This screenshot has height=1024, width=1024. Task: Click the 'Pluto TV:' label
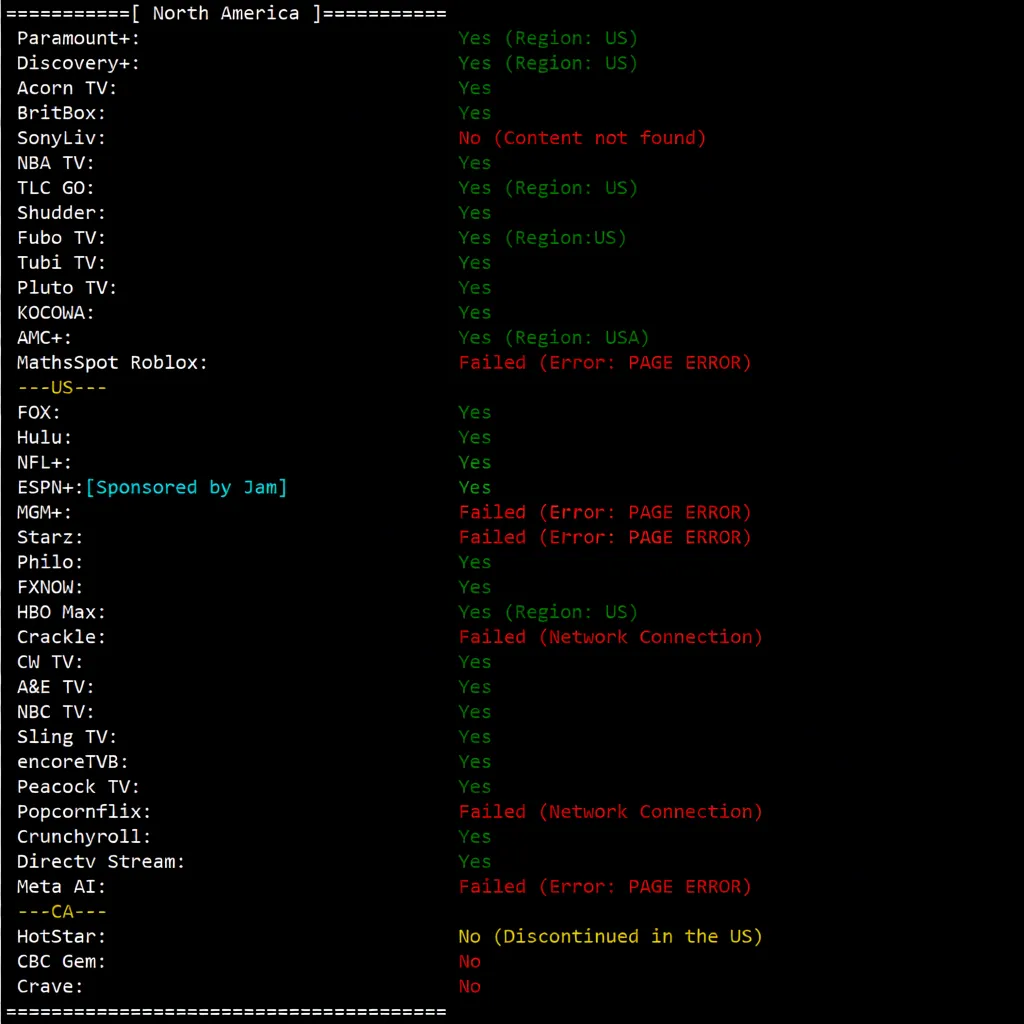coord(67,287)
